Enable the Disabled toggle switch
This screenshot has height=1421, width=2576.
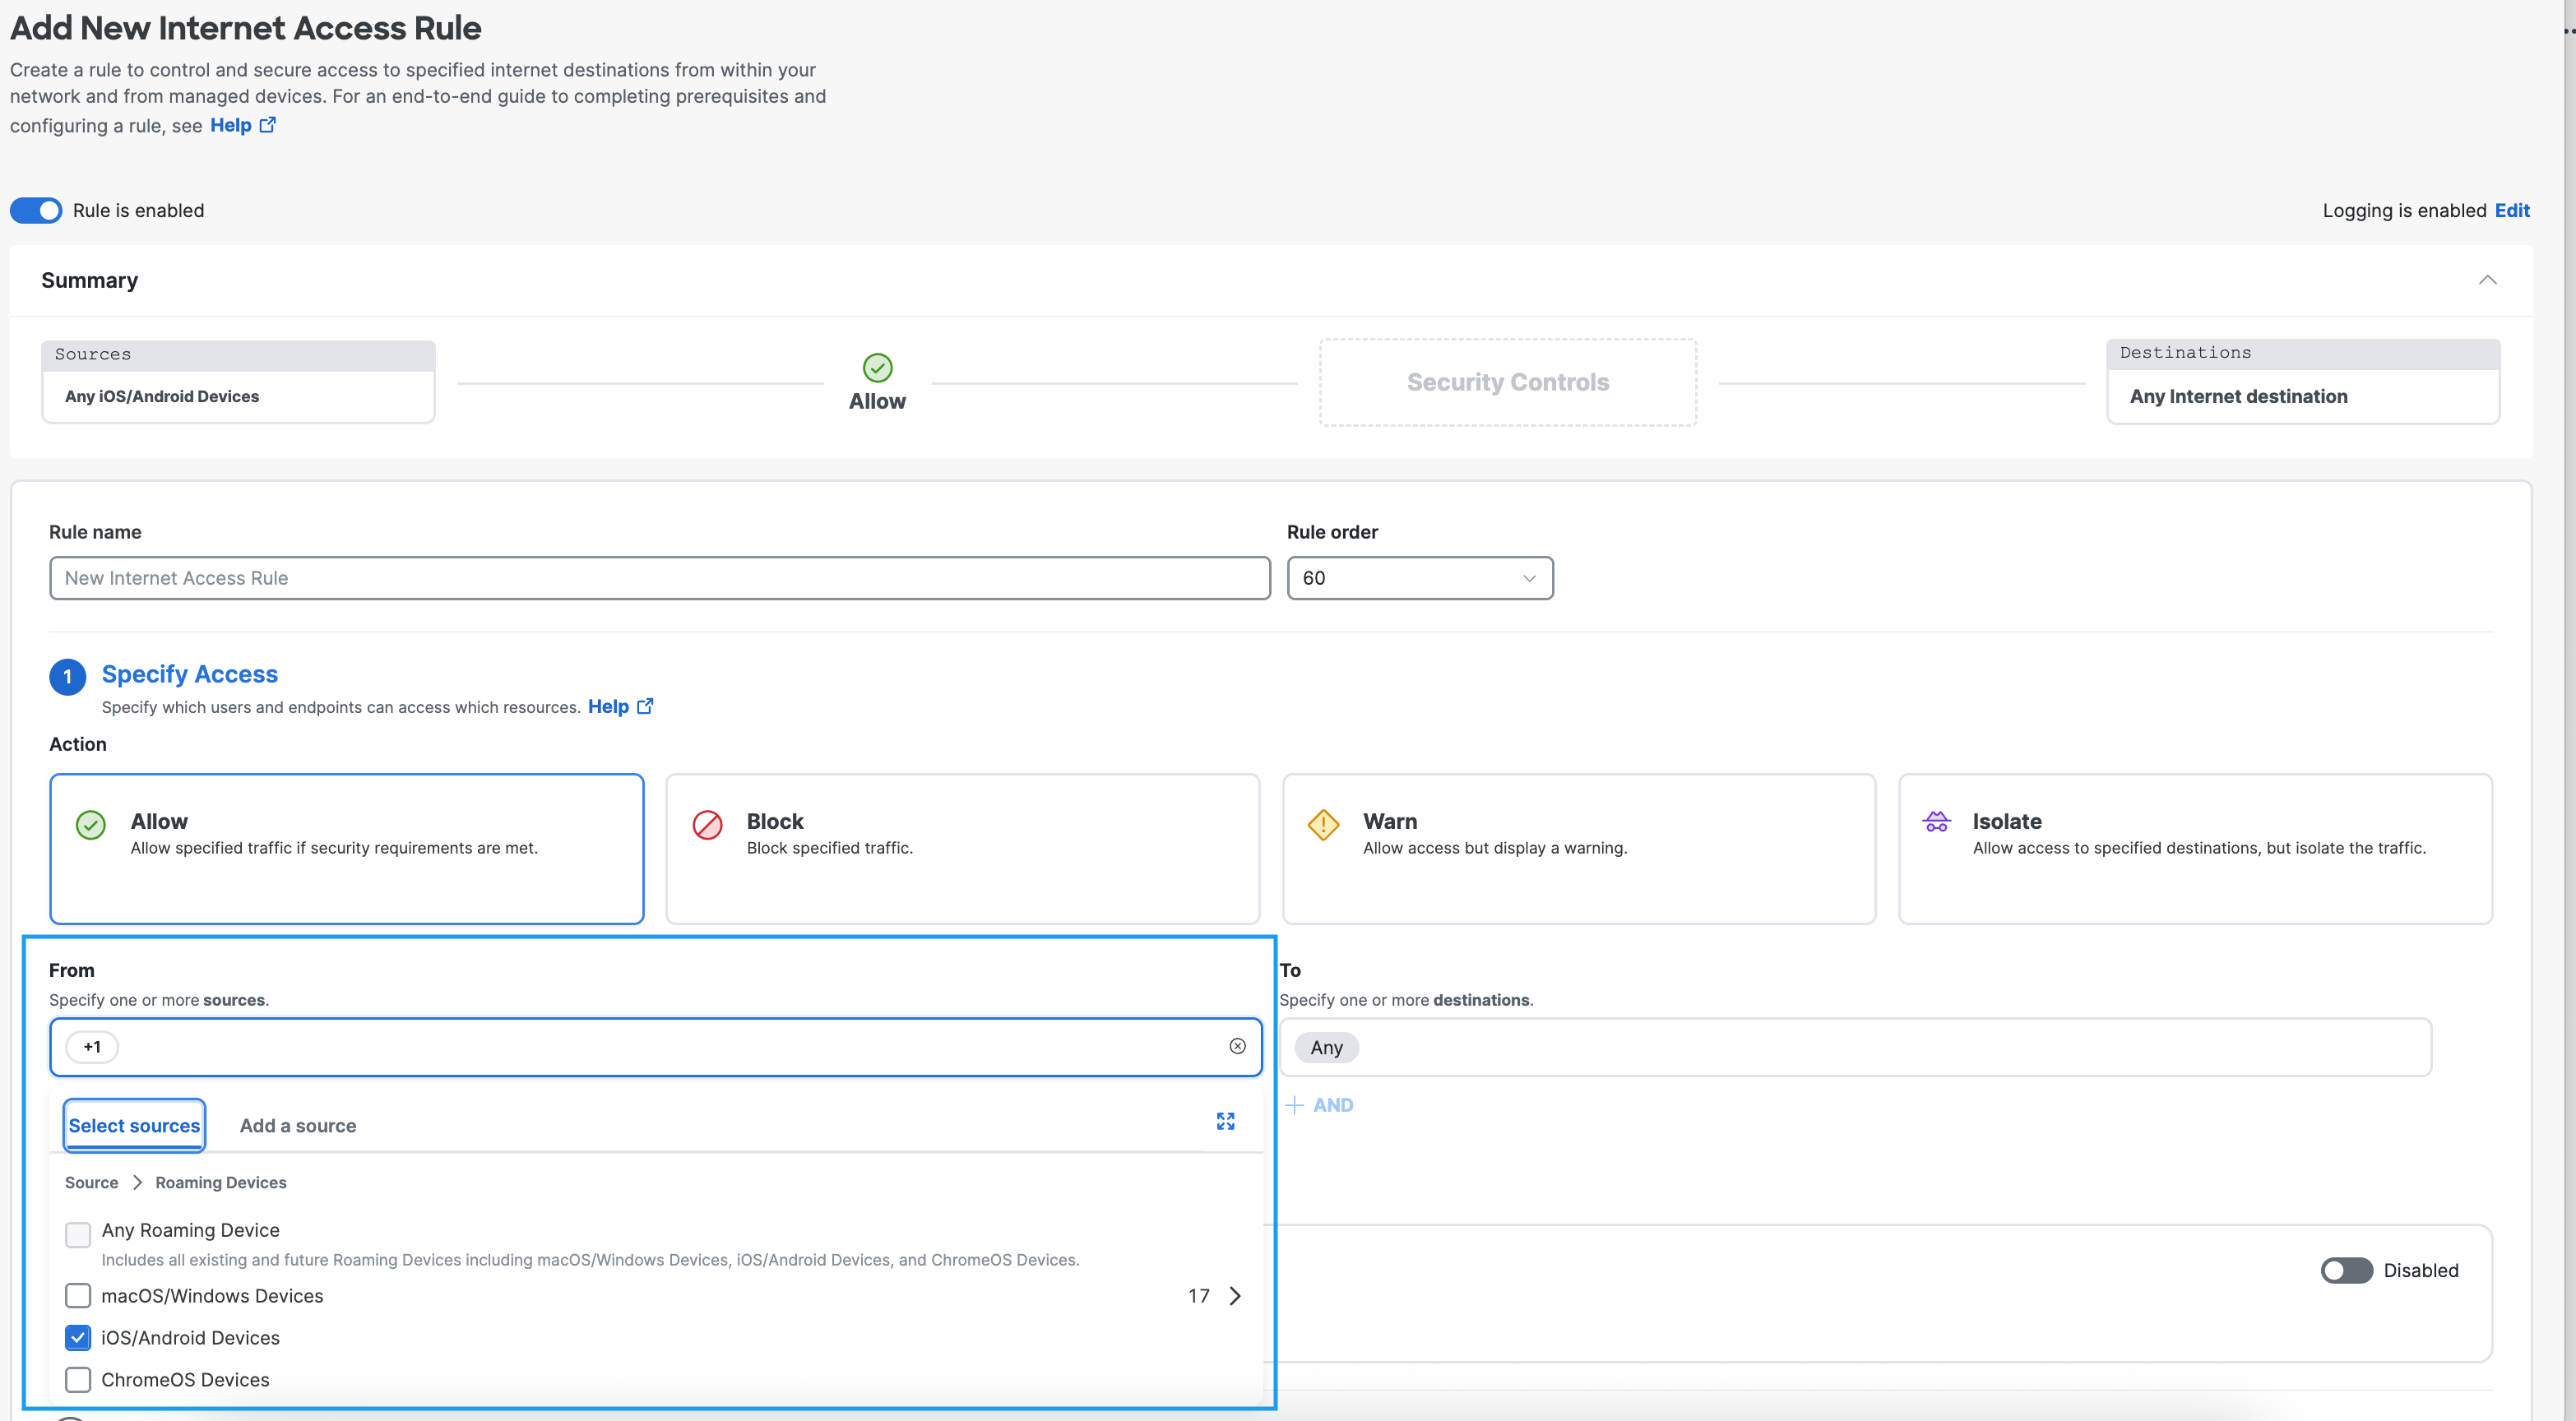pyautogui.click(x=2346, y=1270)
